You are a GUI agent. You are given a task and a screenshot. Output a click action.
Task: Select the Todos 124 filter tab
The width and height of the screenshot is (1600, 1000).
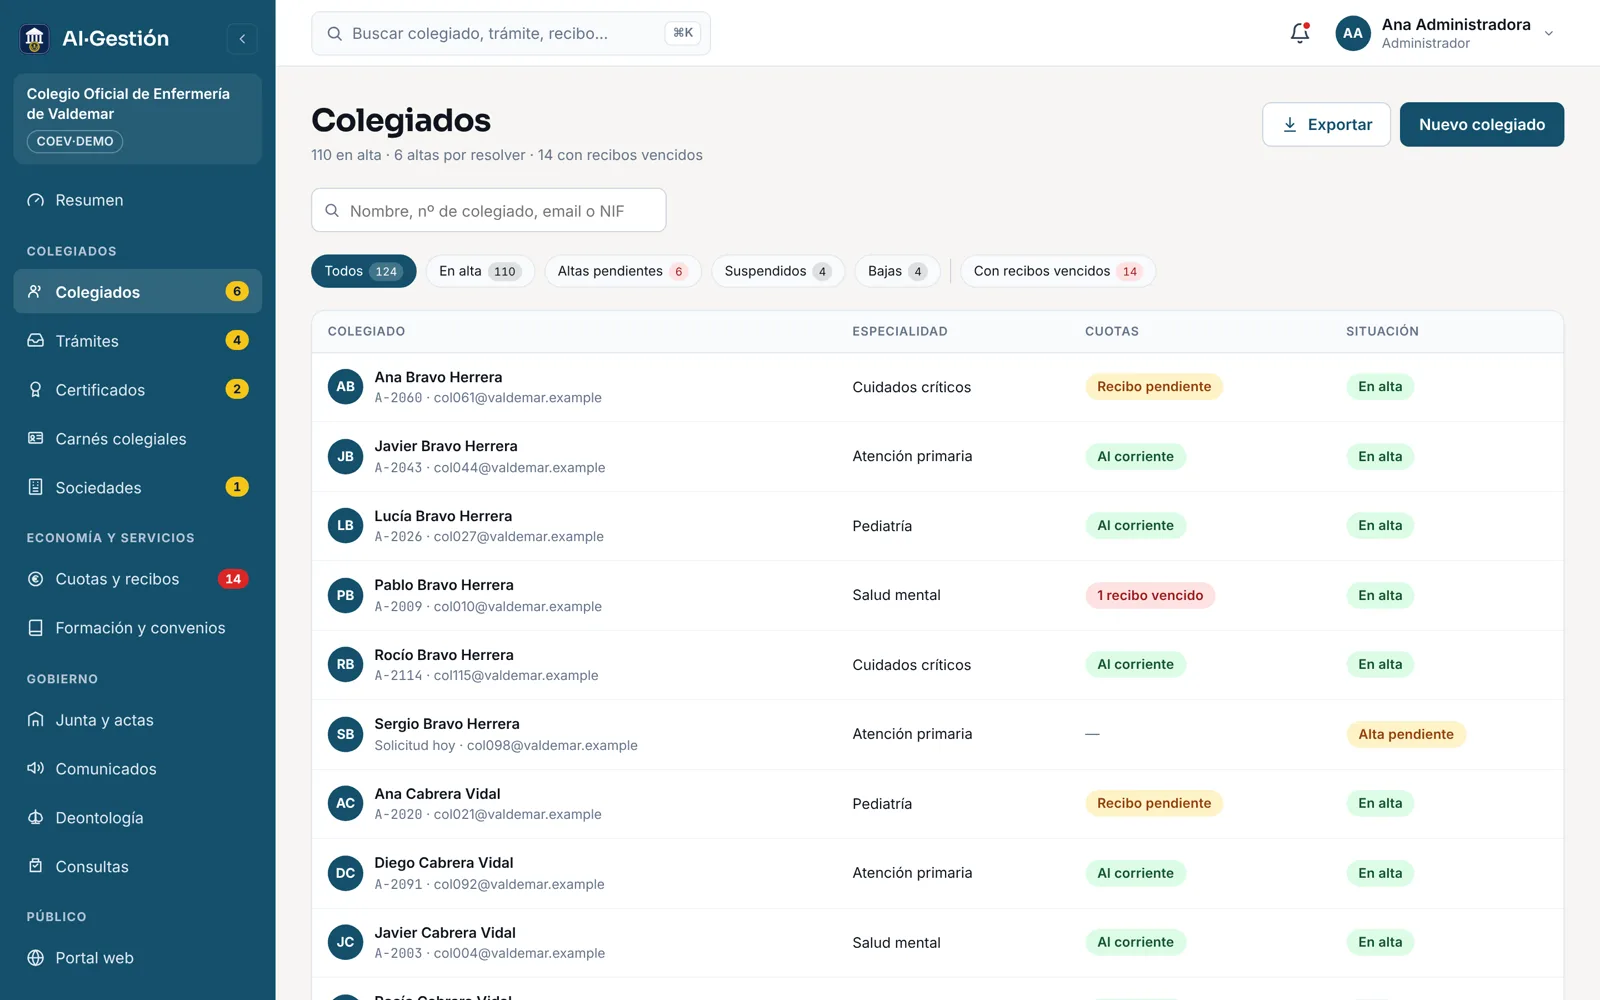coord(363,271)
